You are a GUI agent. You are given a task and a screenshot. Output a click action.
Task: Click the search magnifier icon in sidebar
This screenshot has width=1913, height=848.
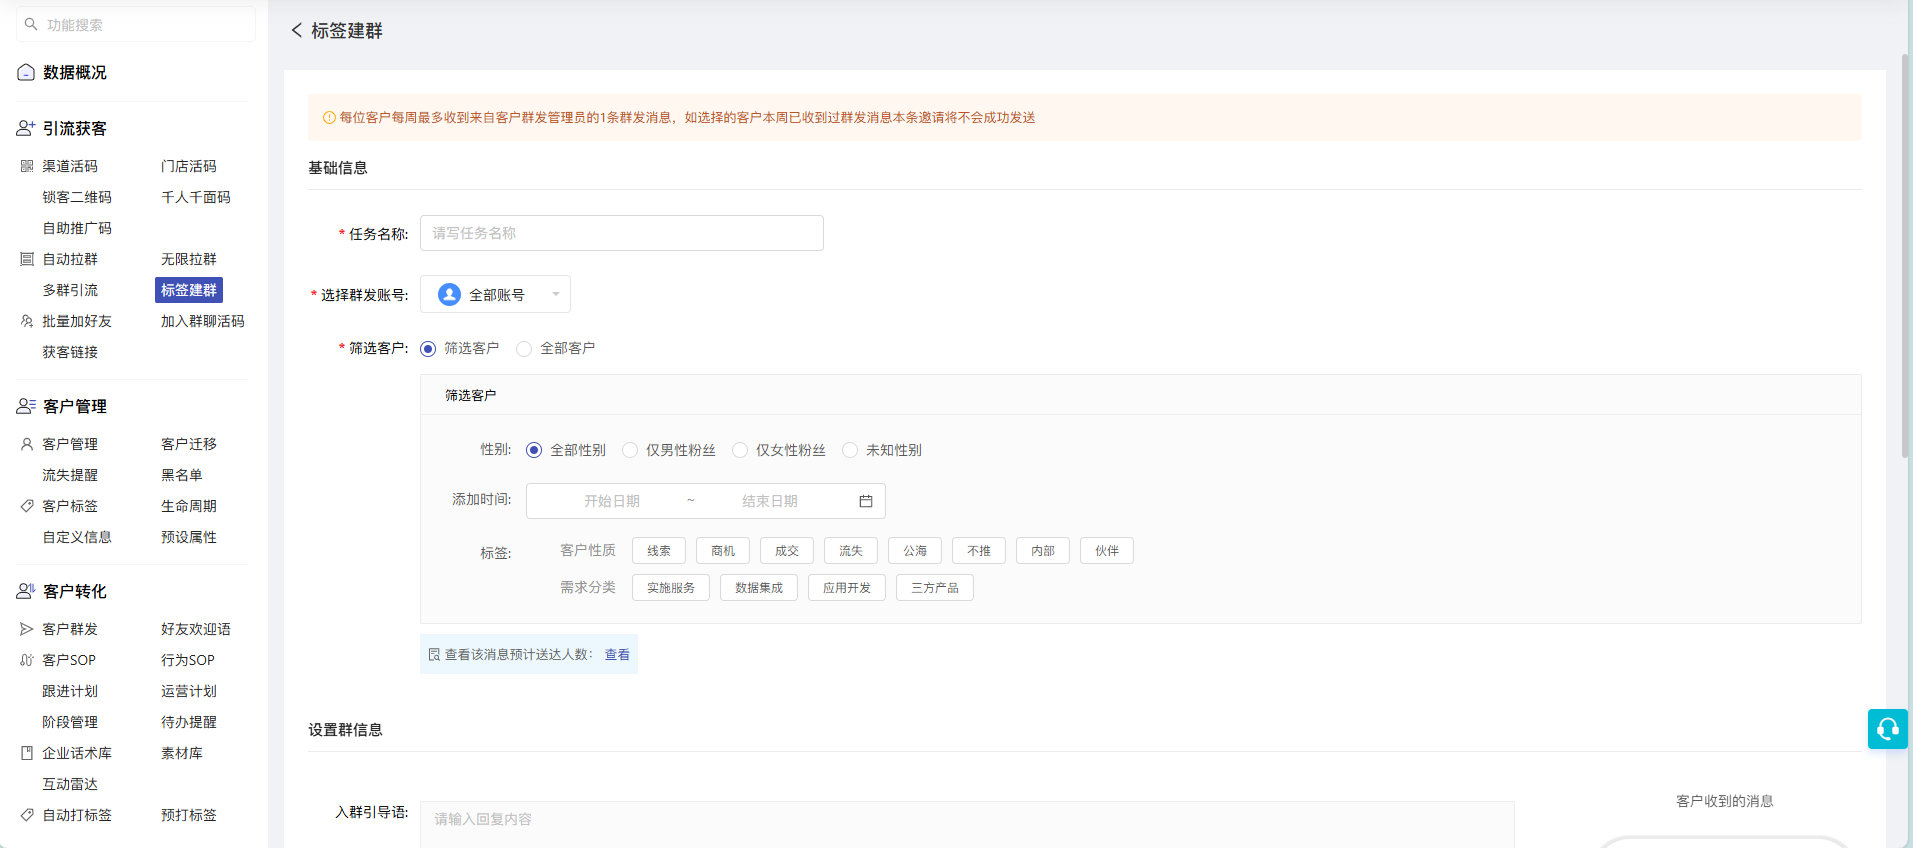tap(31, 24)
